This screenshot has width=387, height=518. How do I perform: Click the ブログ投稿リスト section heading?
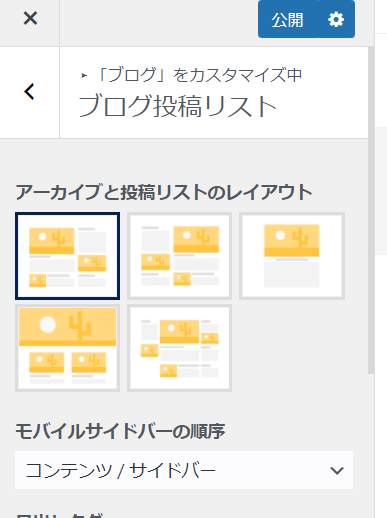tap(177, 106)
